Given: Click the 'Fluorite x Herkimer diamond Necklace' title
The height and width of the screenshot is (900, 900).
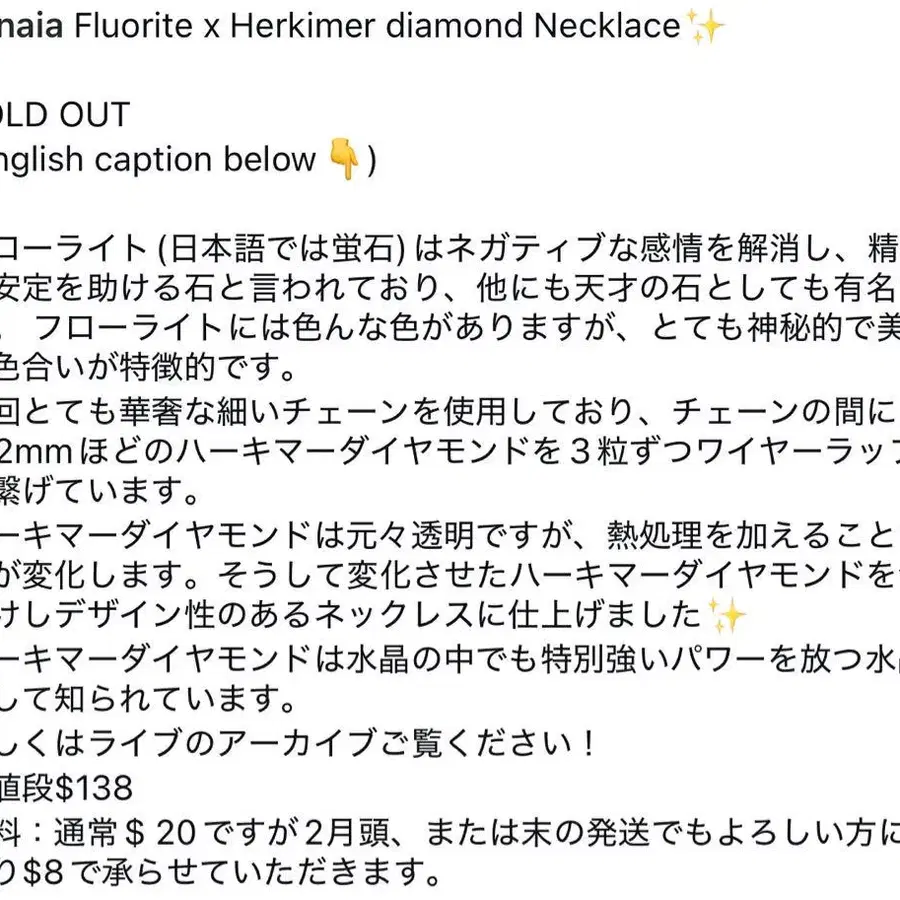Looking at the screenshot, I should (x=377, y=26).
